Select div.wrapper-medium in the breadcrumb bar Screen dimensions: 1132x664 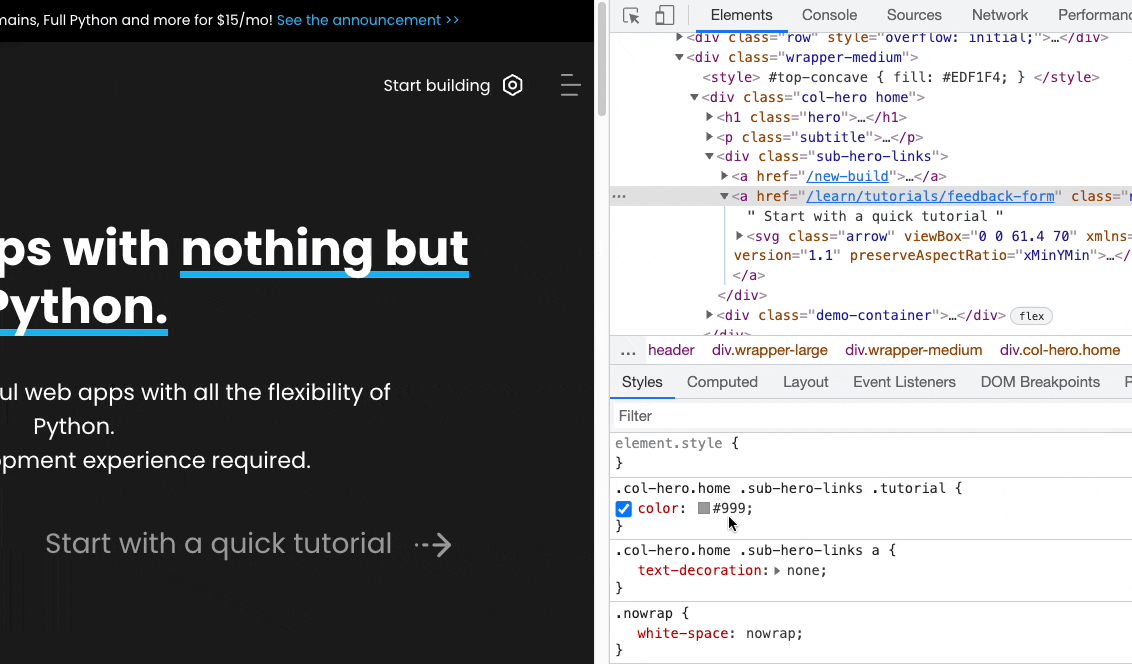click(913, 350)
